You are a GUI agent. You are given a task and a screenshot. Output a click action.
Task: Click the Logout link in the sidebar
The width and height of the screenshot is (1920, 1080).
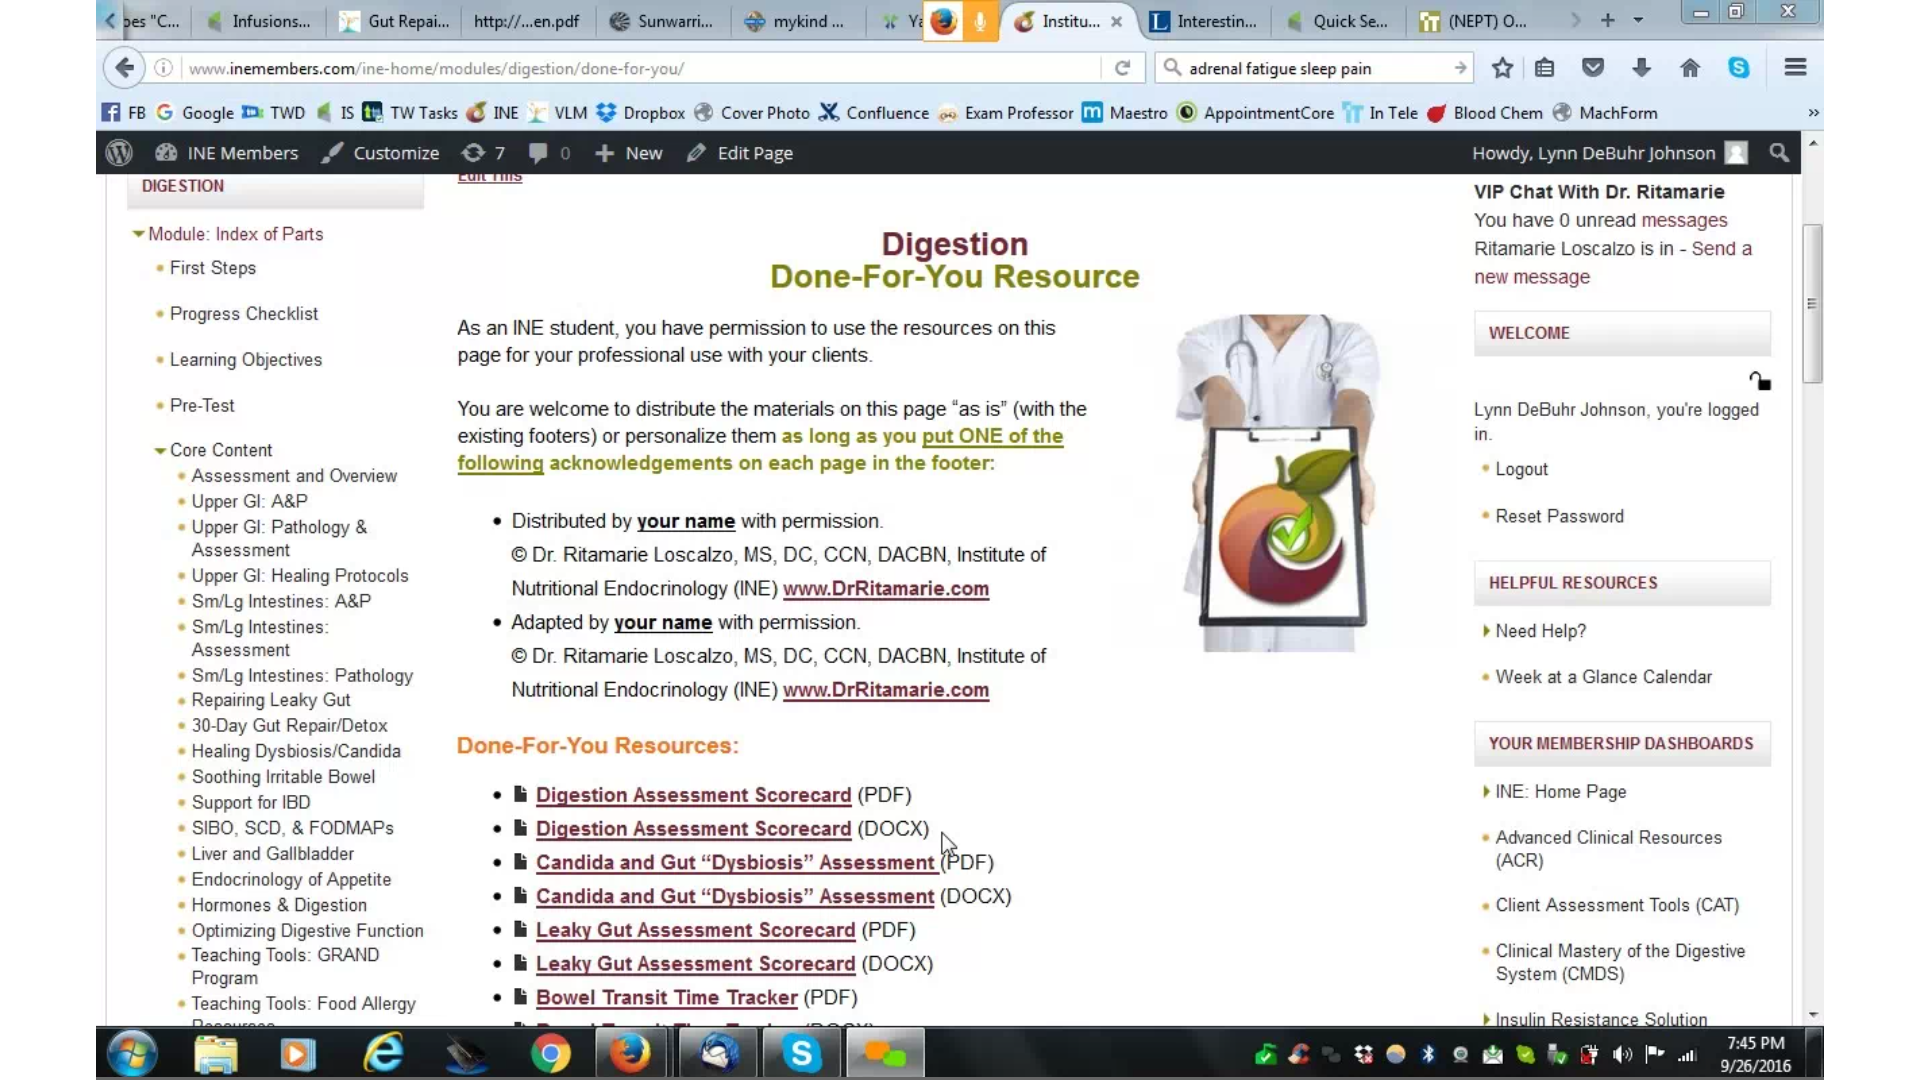[x=1521, y=469]
